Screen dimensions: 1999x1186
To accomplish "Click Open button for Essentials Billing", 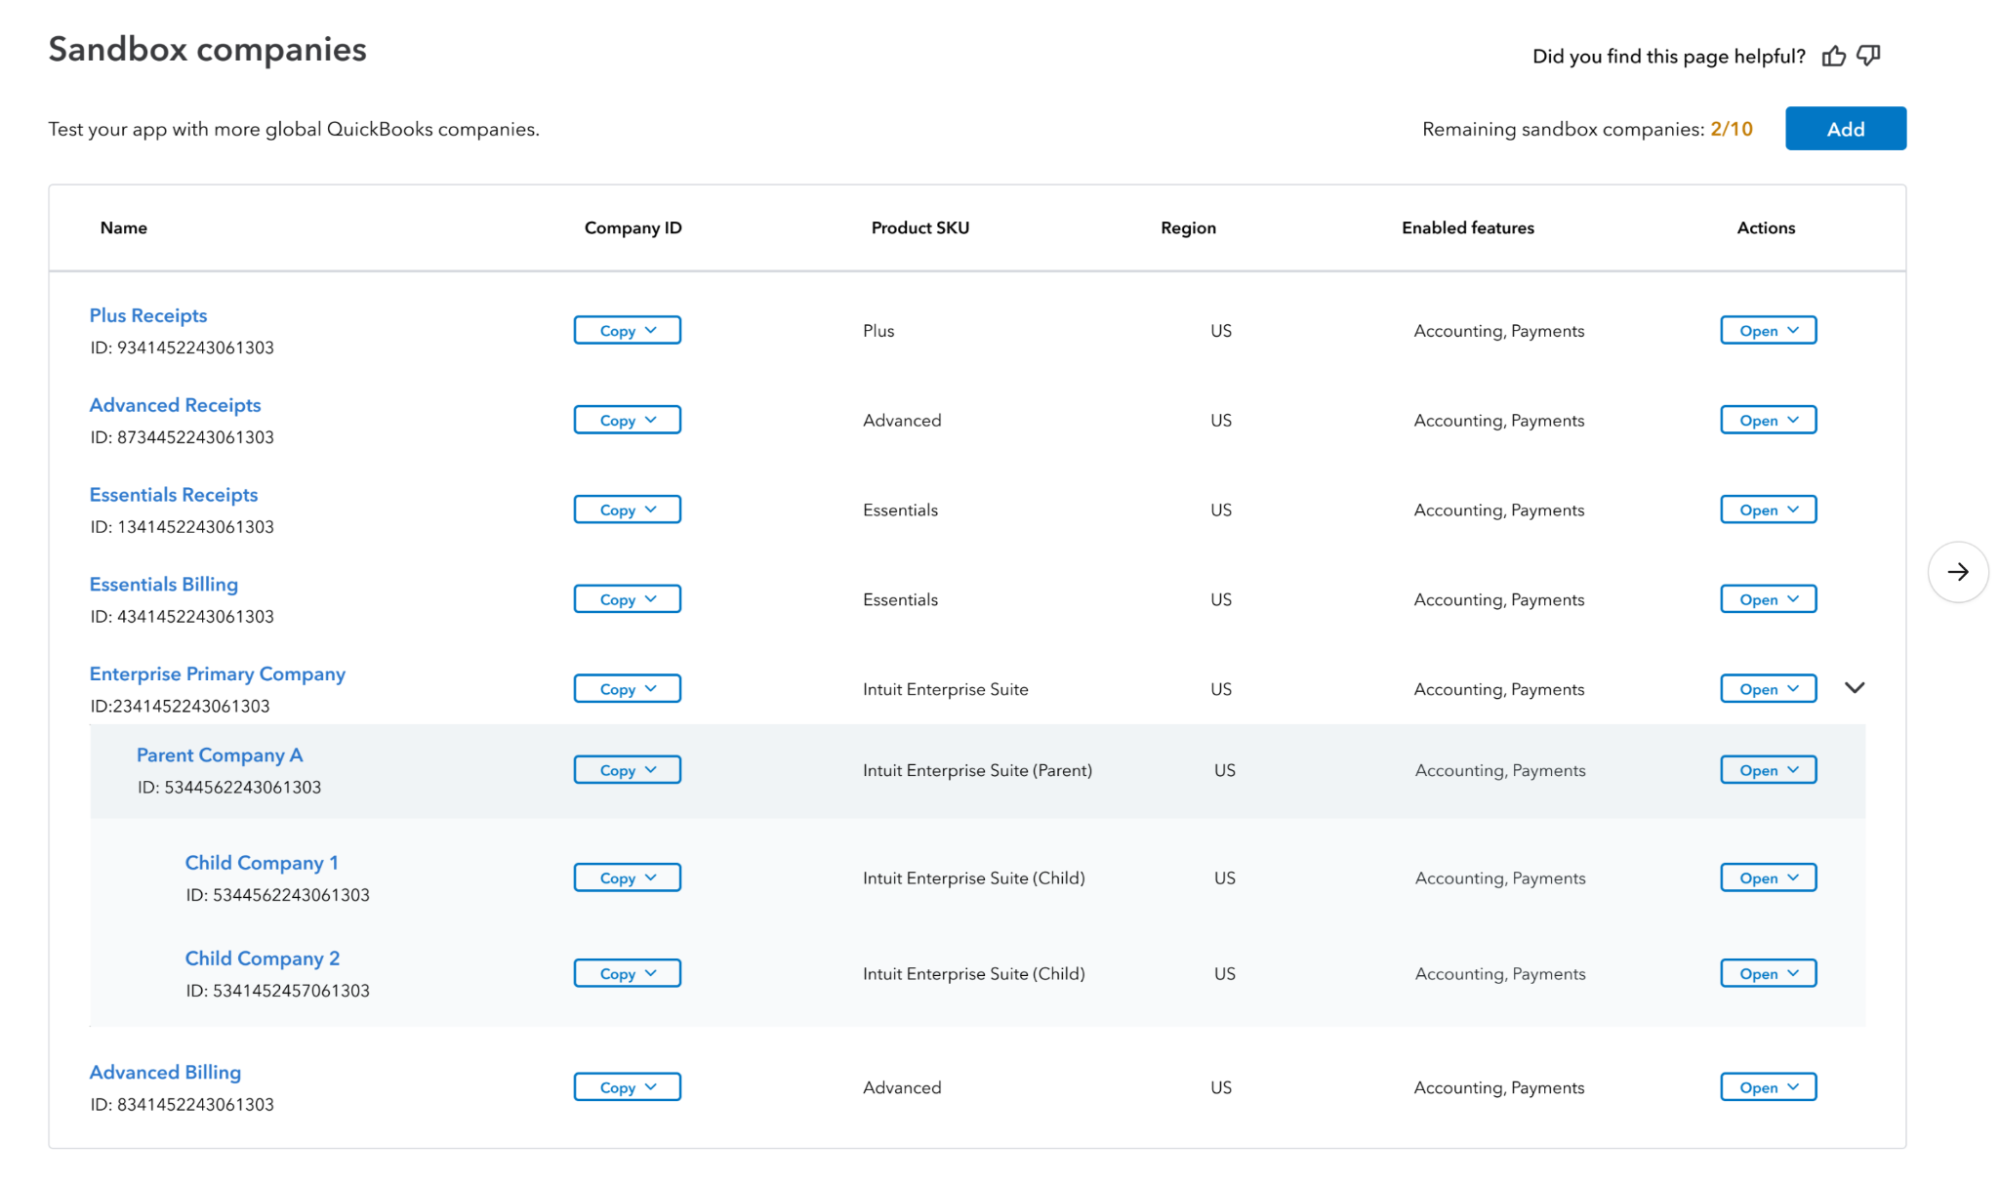I will (x=1768, y=599).
